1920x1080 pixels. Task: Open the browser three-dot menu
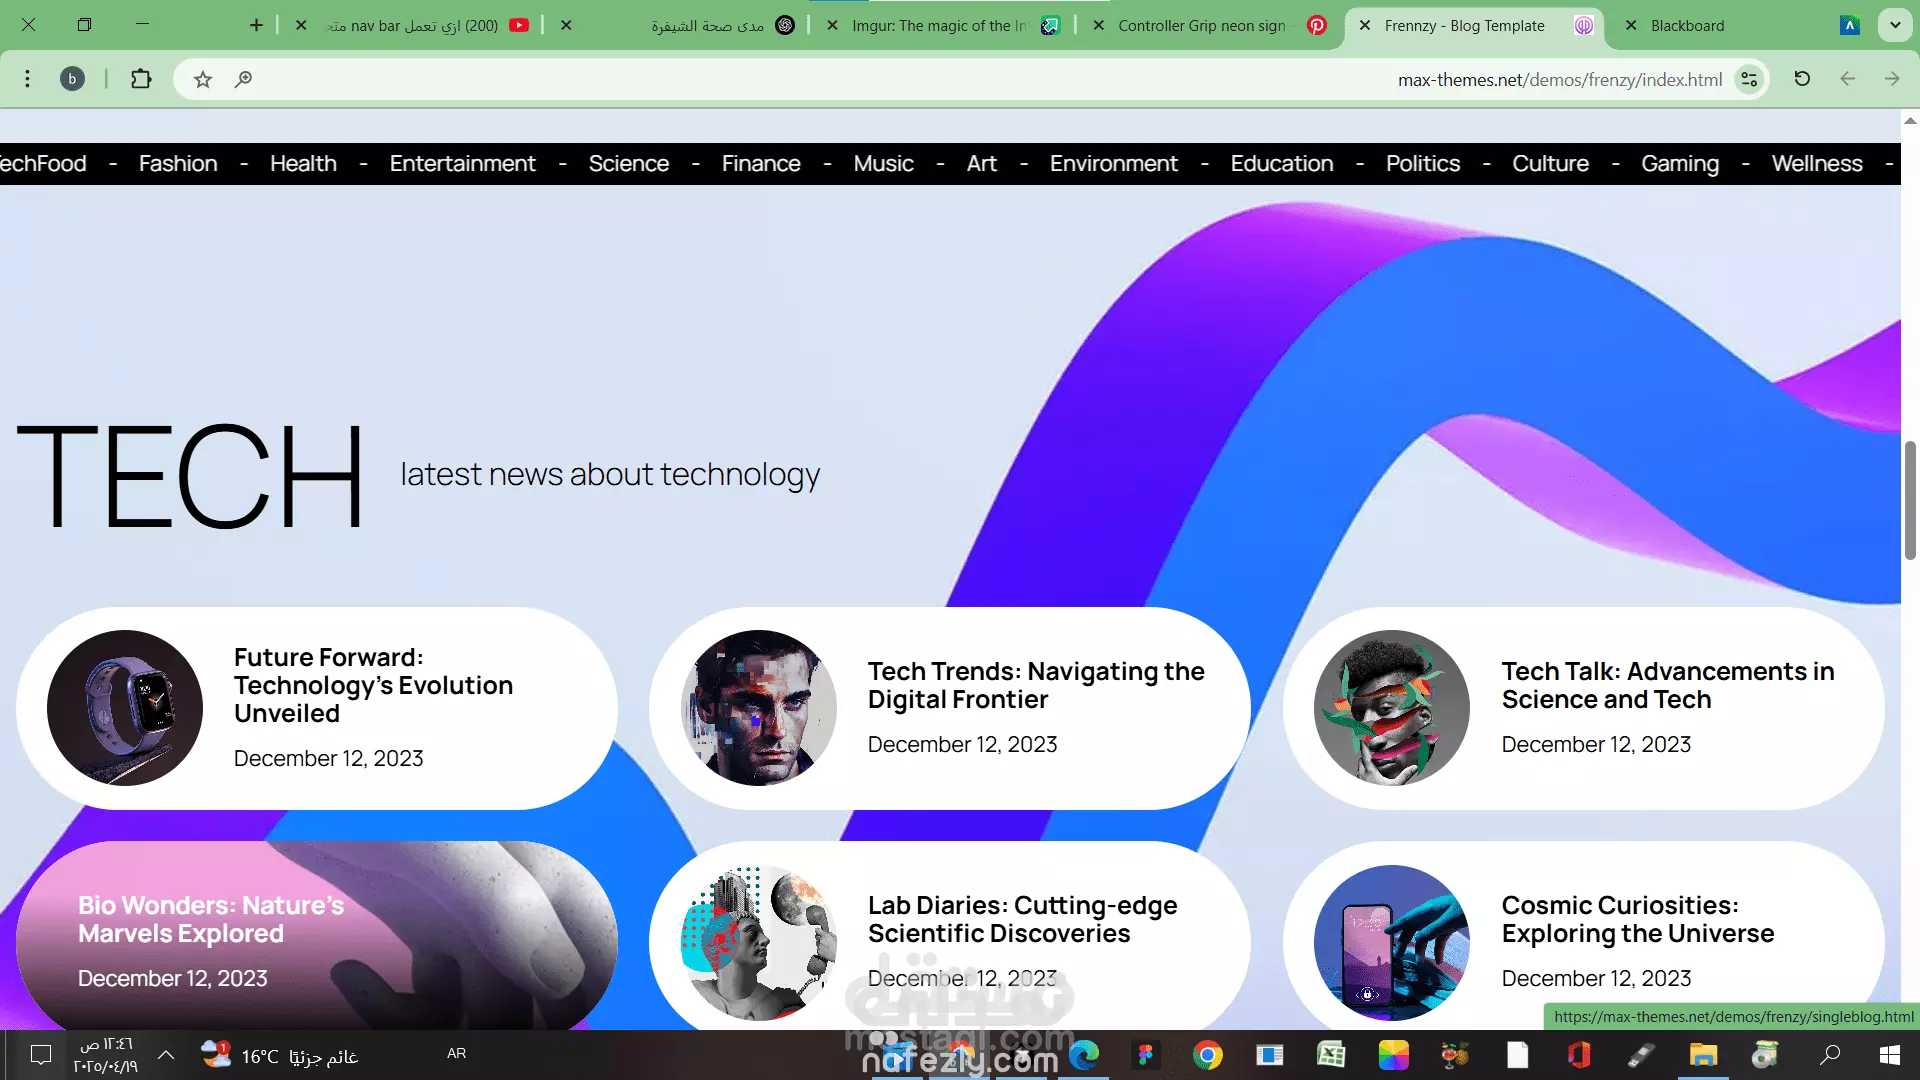click(x=27, y=79)
